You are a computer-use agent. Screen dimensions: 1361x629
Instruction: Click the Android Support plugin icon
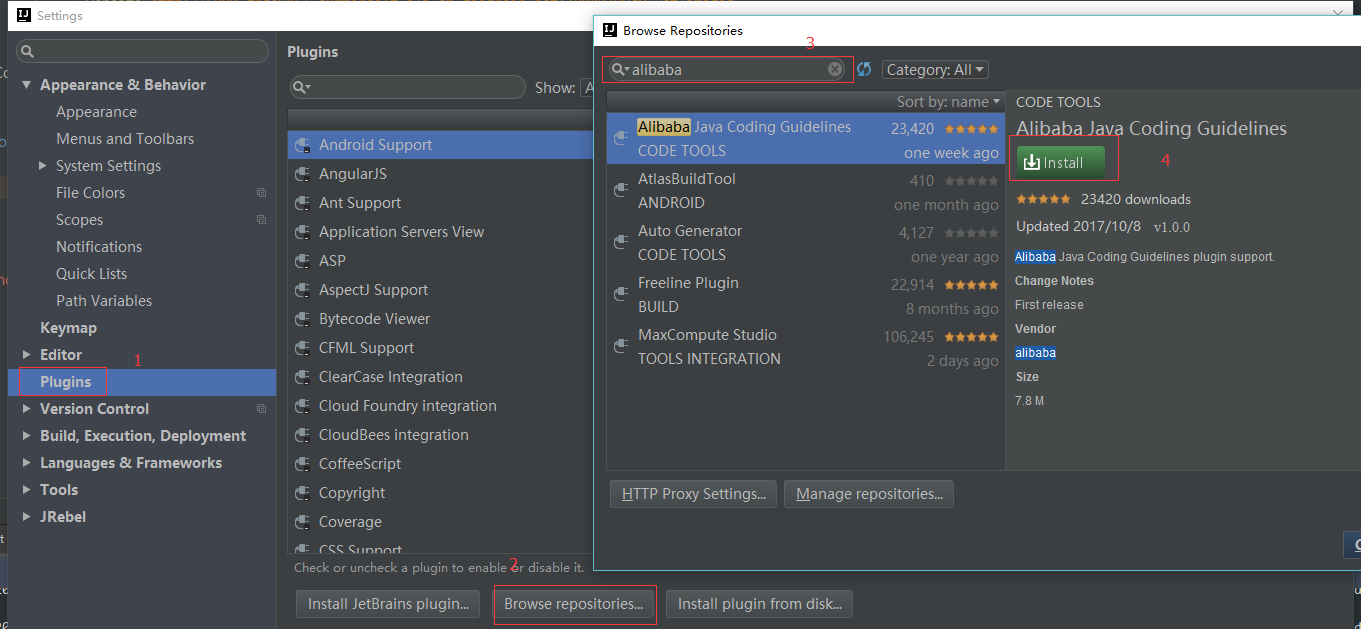302,146
